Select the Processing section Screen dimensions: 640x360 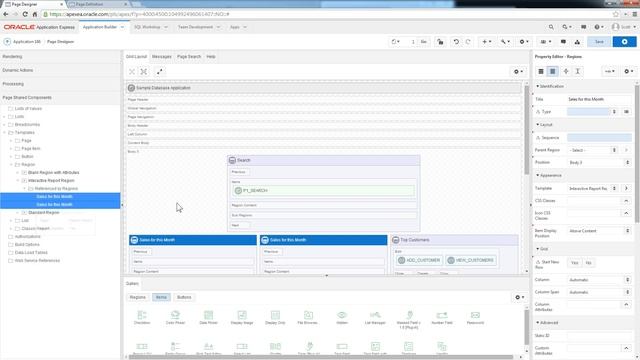[60, 84]
